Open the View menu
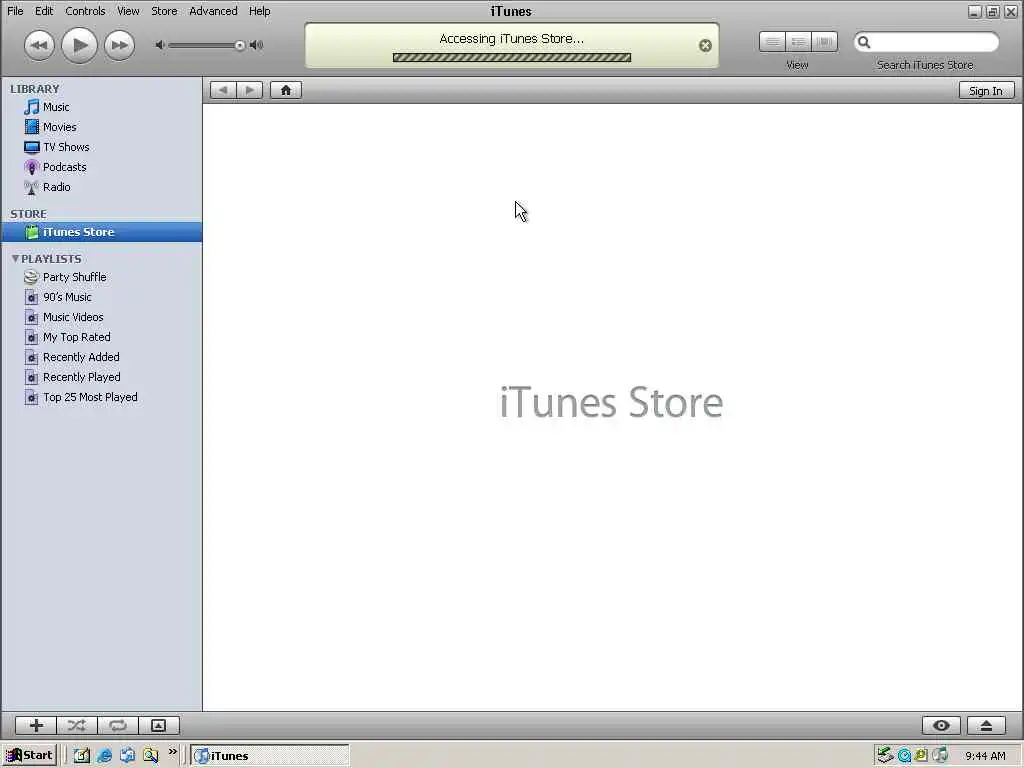This screenshot has width=1024, height=768. click(128, 11)
